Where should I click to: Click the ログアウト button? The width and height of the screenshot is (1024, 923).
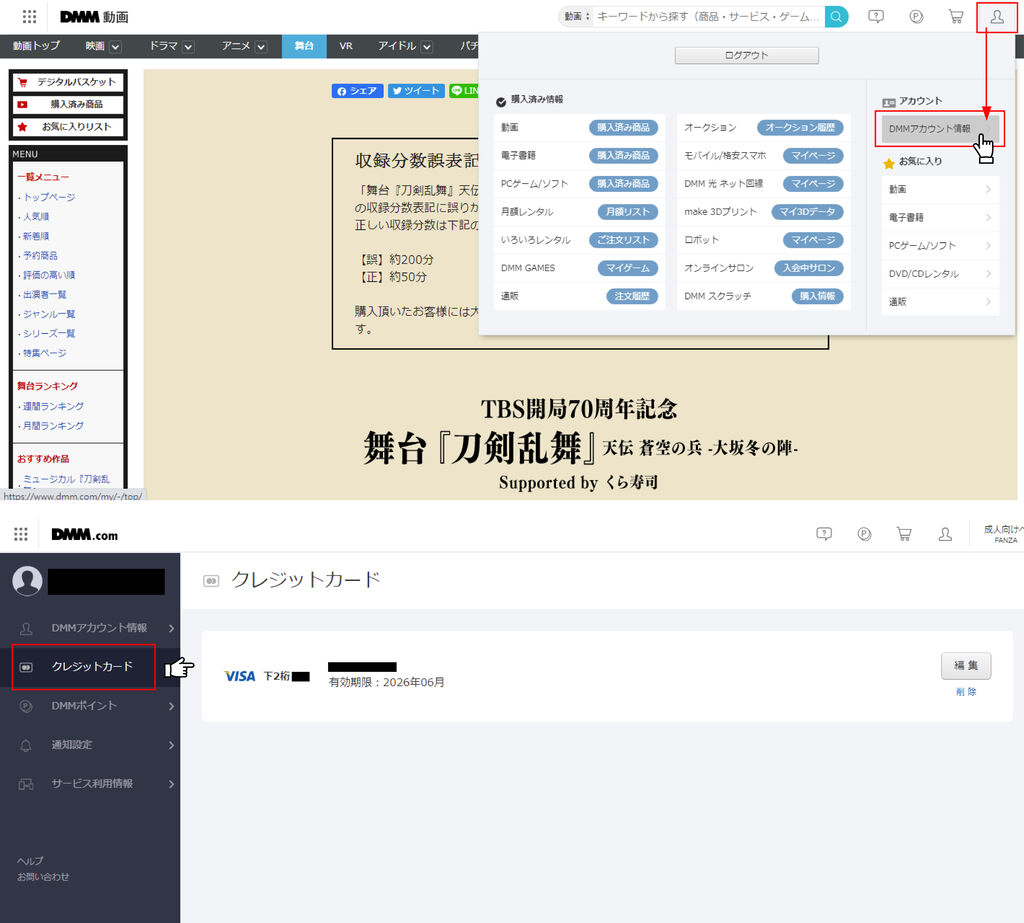click(x=746, y=56)
